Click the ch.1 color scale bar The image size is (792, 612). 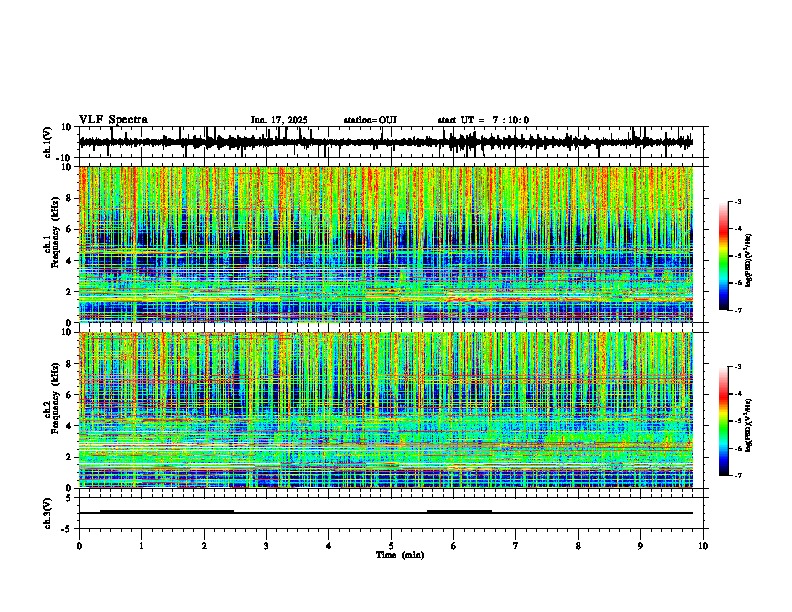click(724, 256)
